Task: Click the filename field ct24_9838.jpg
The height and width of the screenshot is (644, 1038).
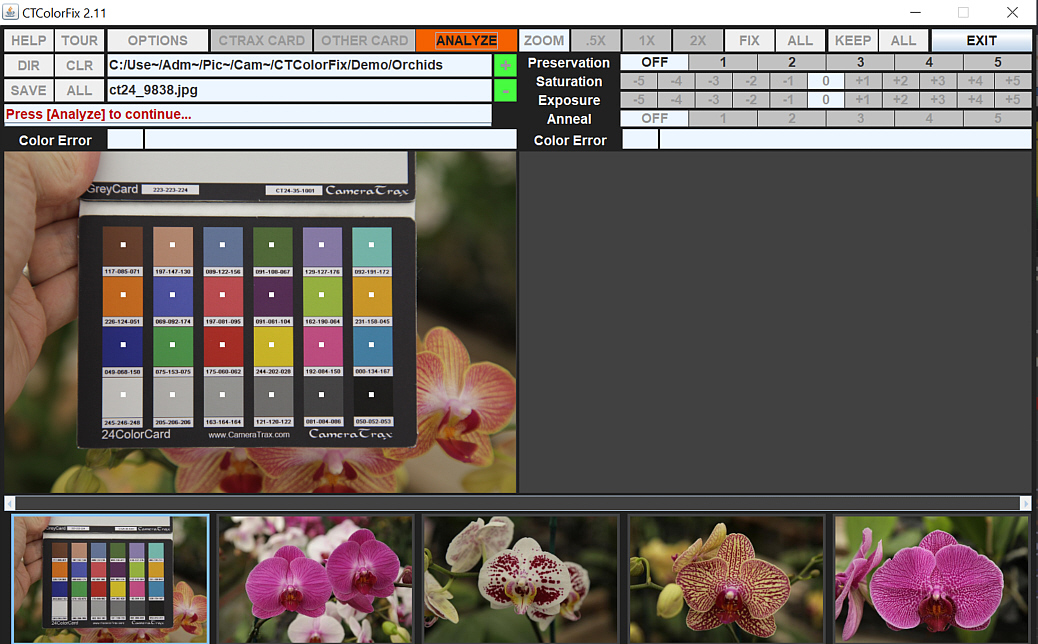Action: point(298,90)
